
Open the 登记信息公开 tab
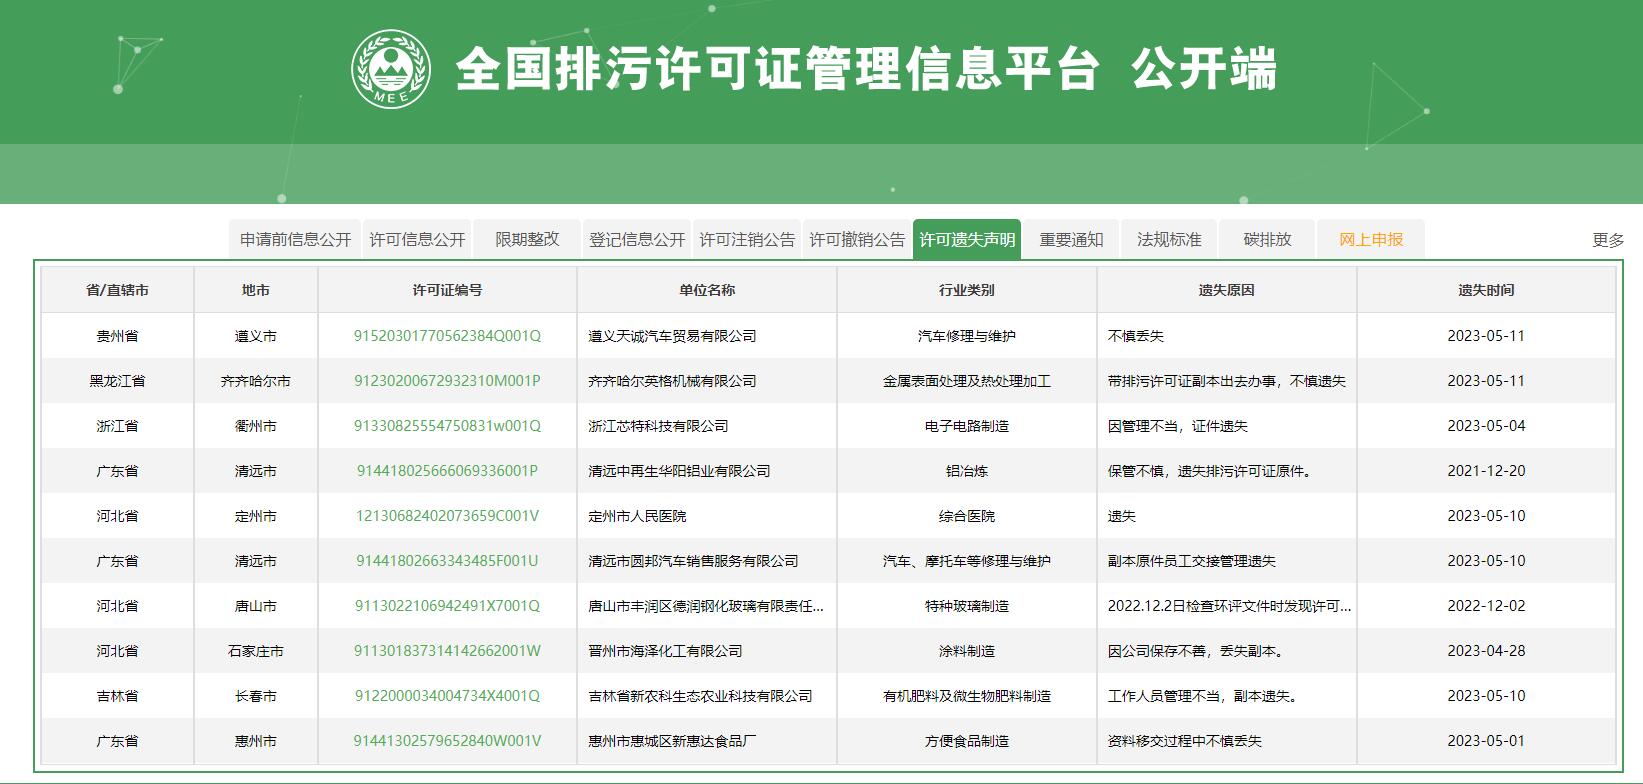[637, 239]
